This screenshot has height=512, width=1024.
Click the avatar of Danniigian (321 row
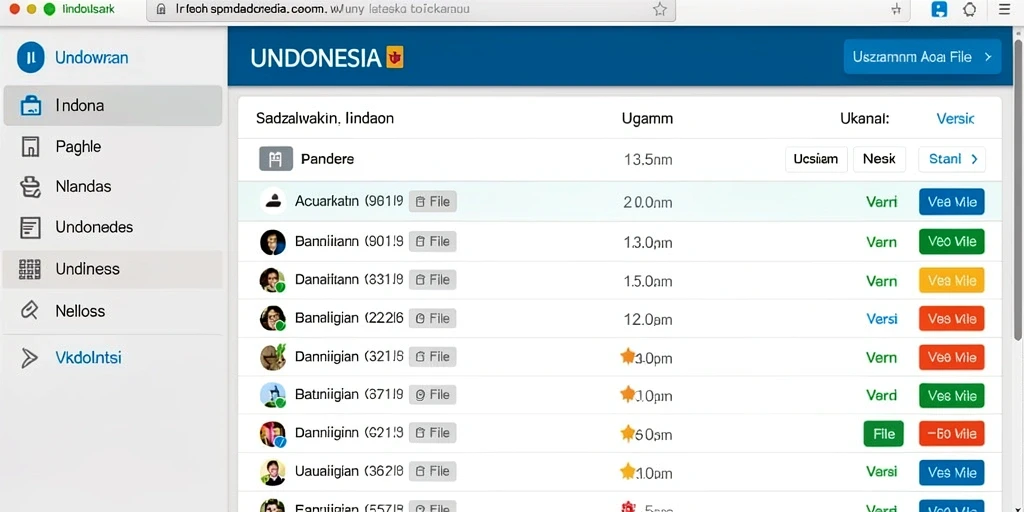point(273,357)
